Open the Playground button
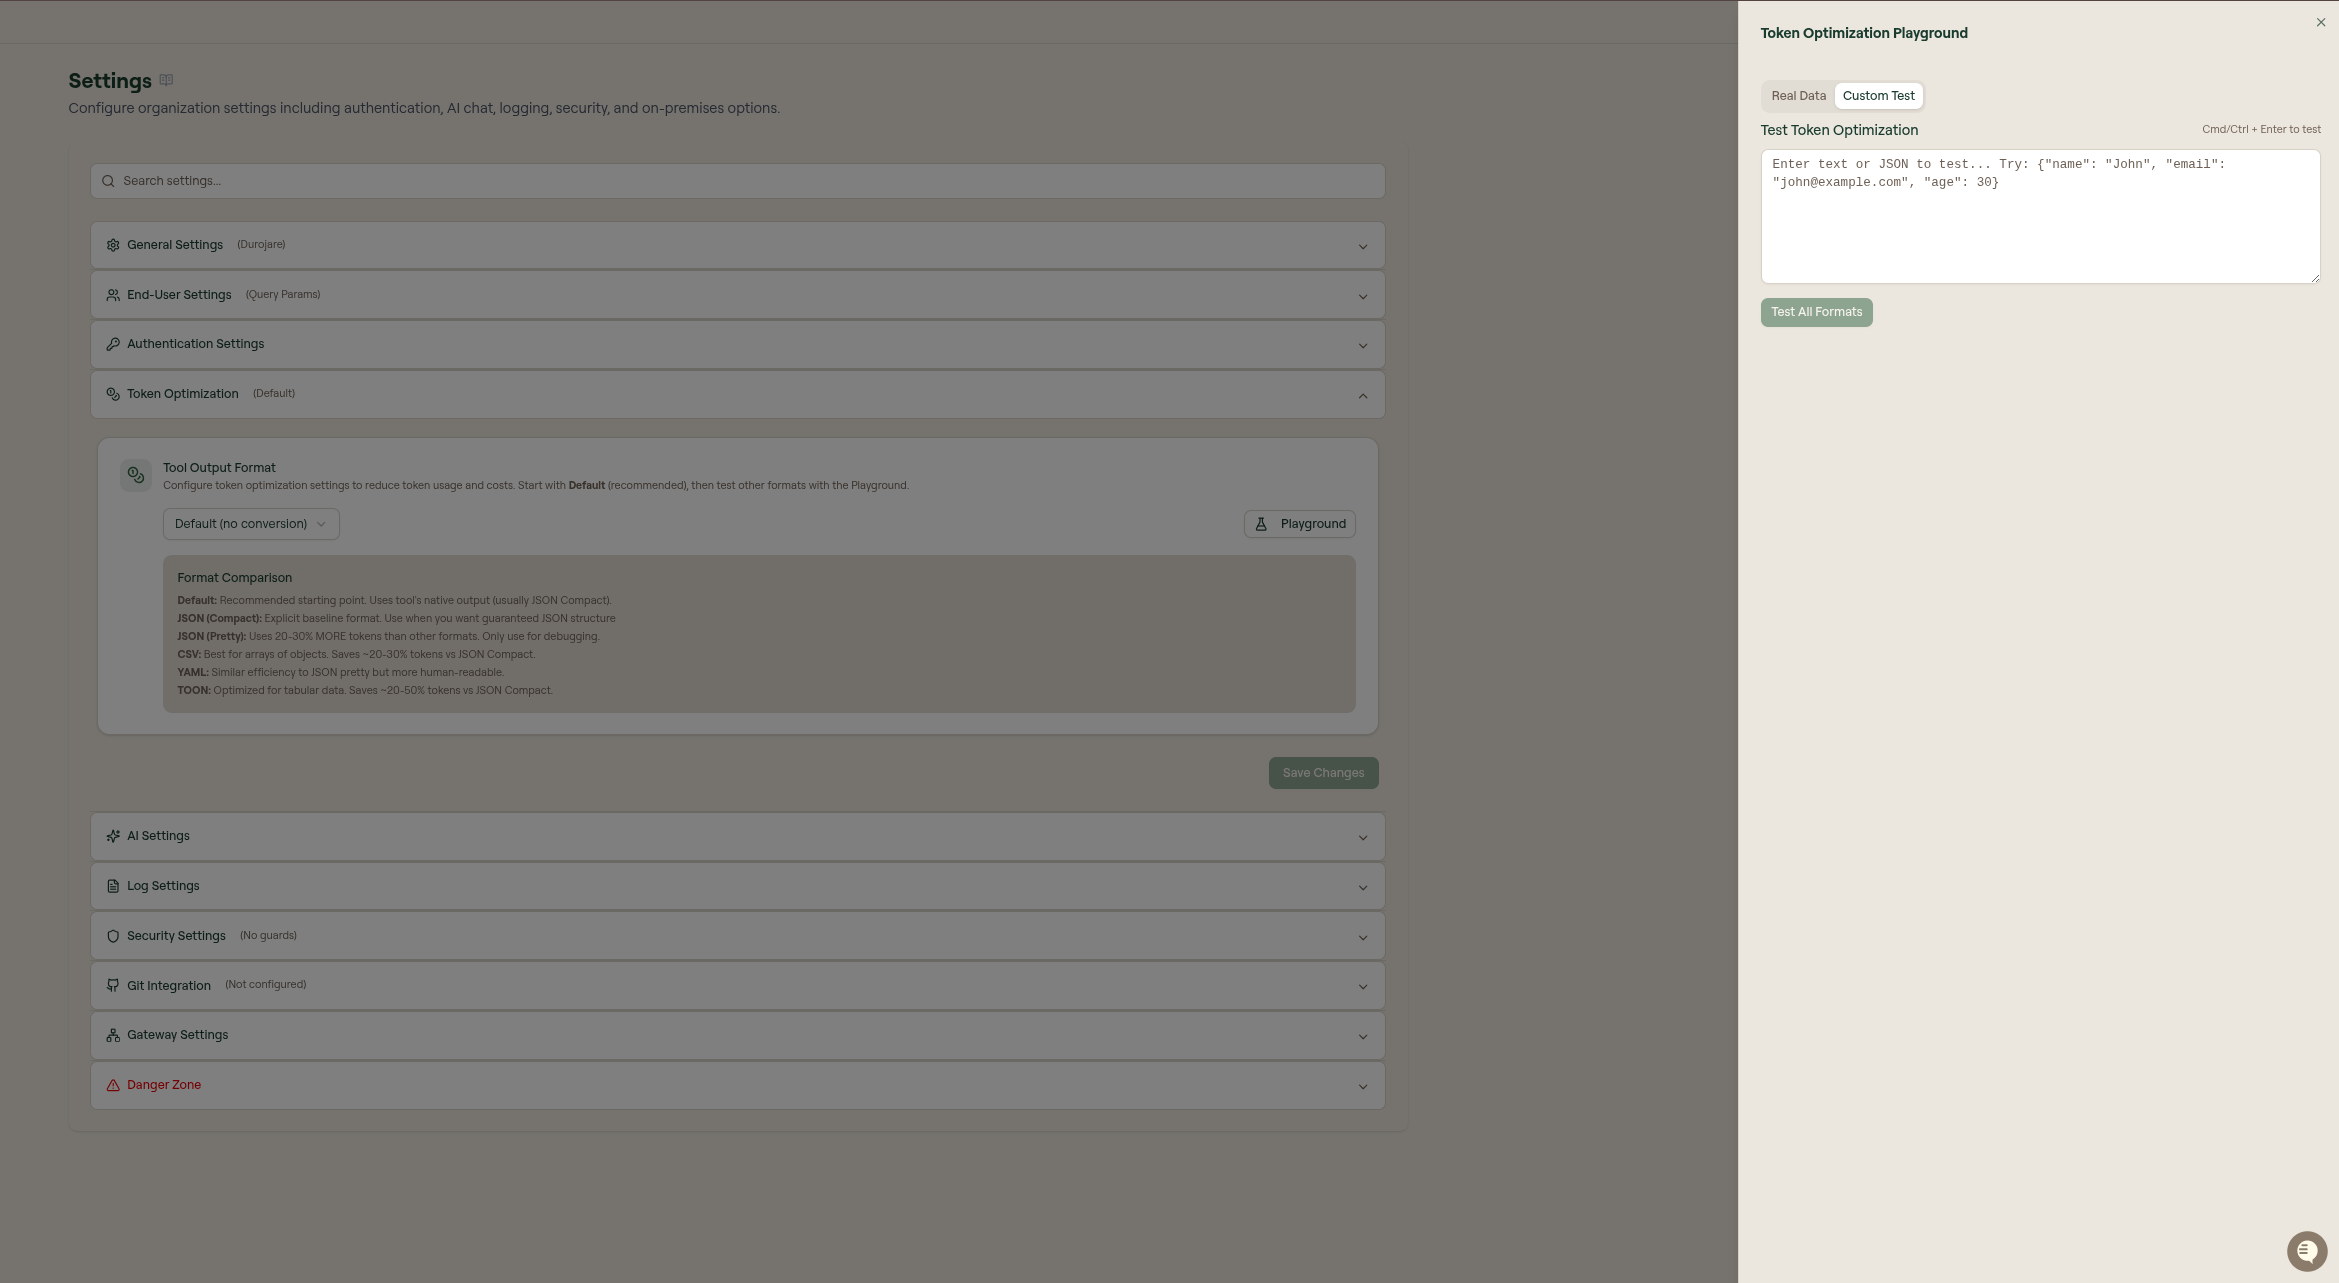The height and width of the screenshot is (1283, 2339). click(x=1299, y=524)
